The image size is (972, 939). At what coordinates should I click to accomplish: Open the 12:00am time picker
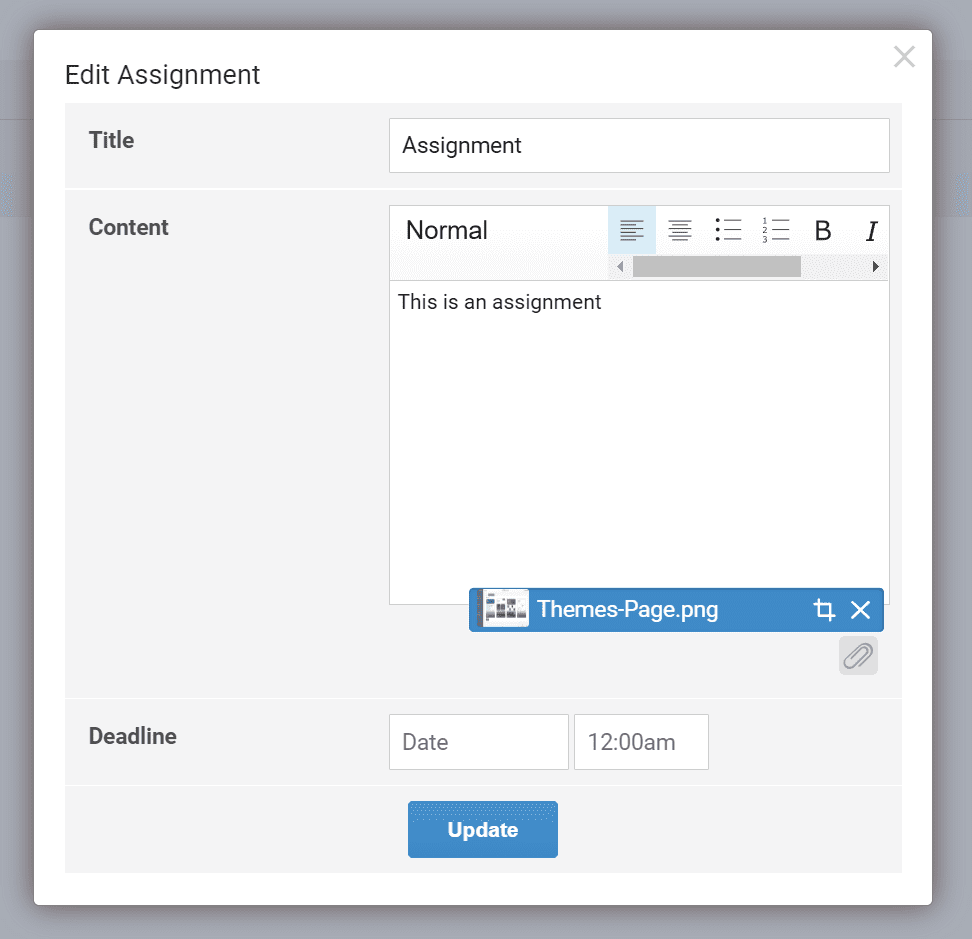[641, 742]
